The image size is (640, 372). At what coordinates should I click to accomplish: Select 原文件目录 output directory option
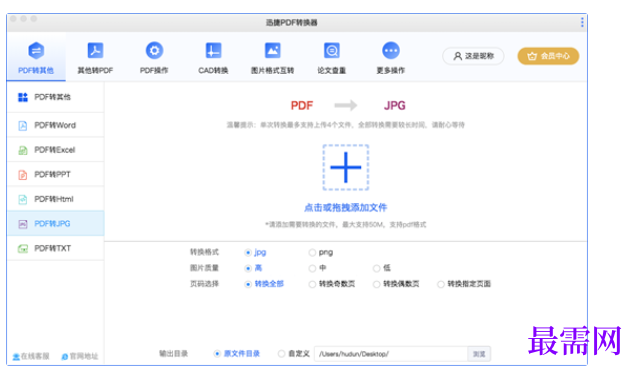pyautogui.click(x=217, y=354)
